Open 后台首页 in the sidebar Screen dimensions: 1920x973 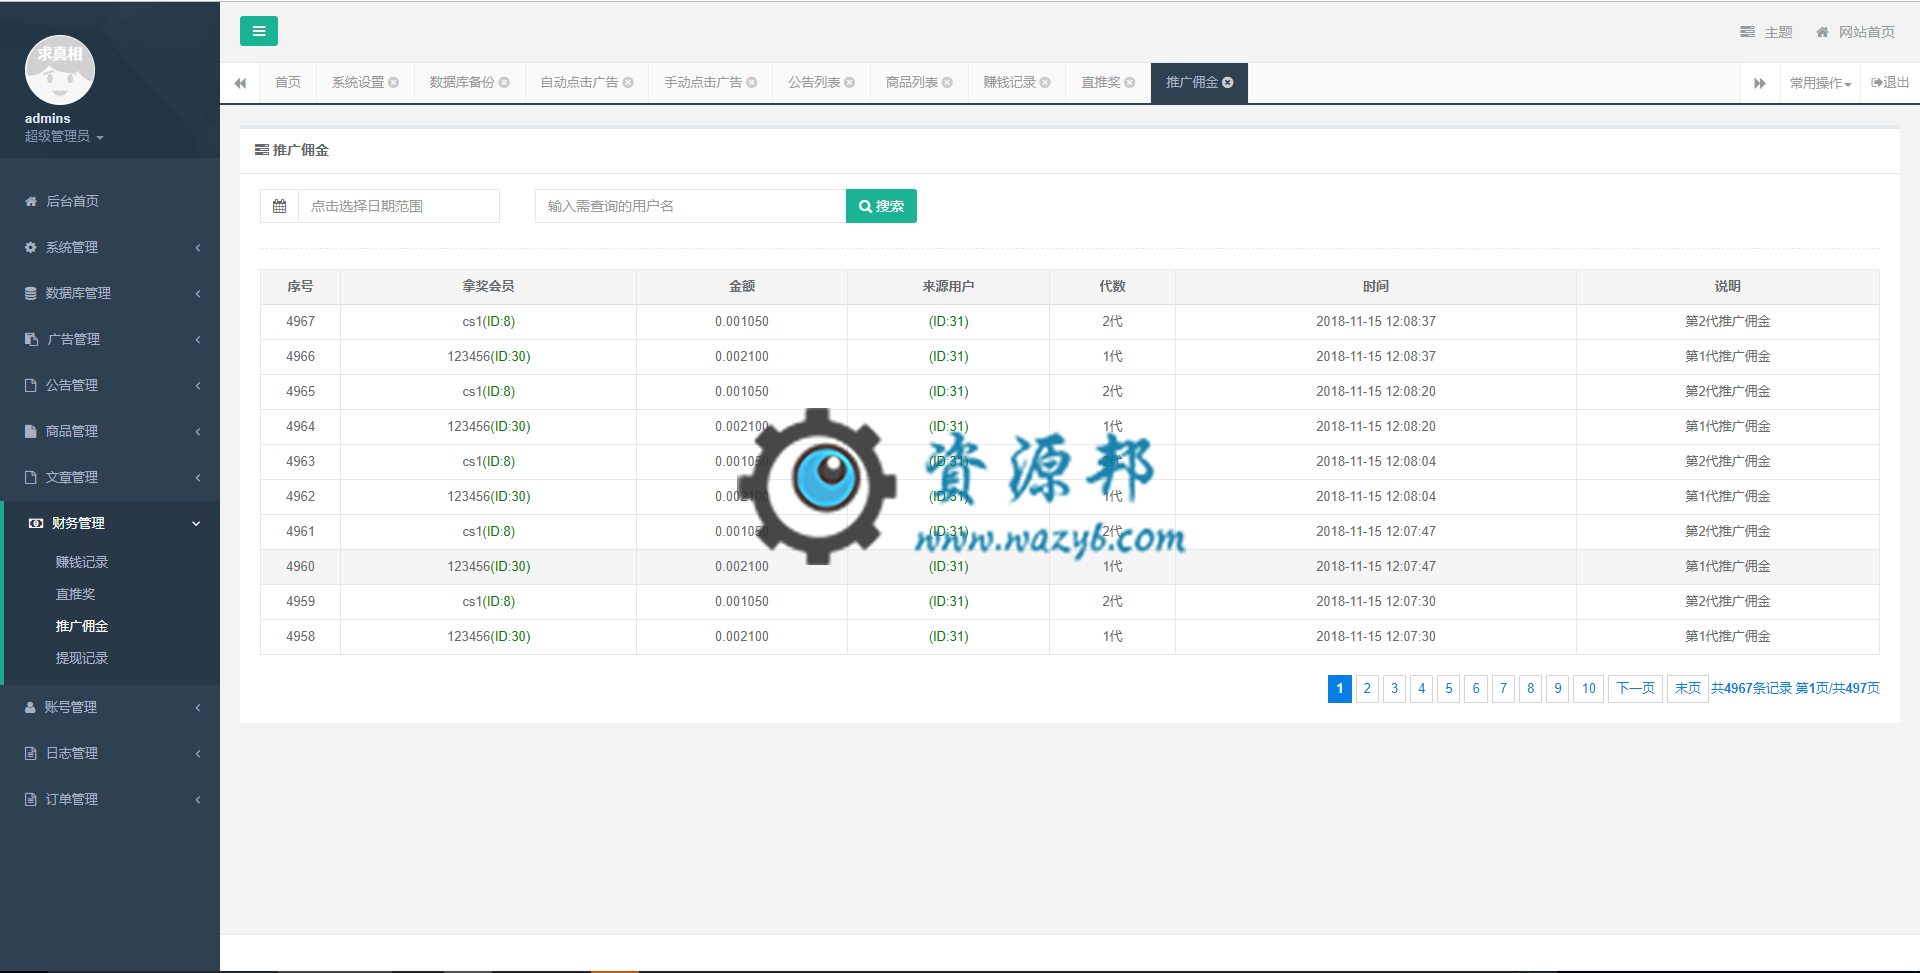(110, 201)
